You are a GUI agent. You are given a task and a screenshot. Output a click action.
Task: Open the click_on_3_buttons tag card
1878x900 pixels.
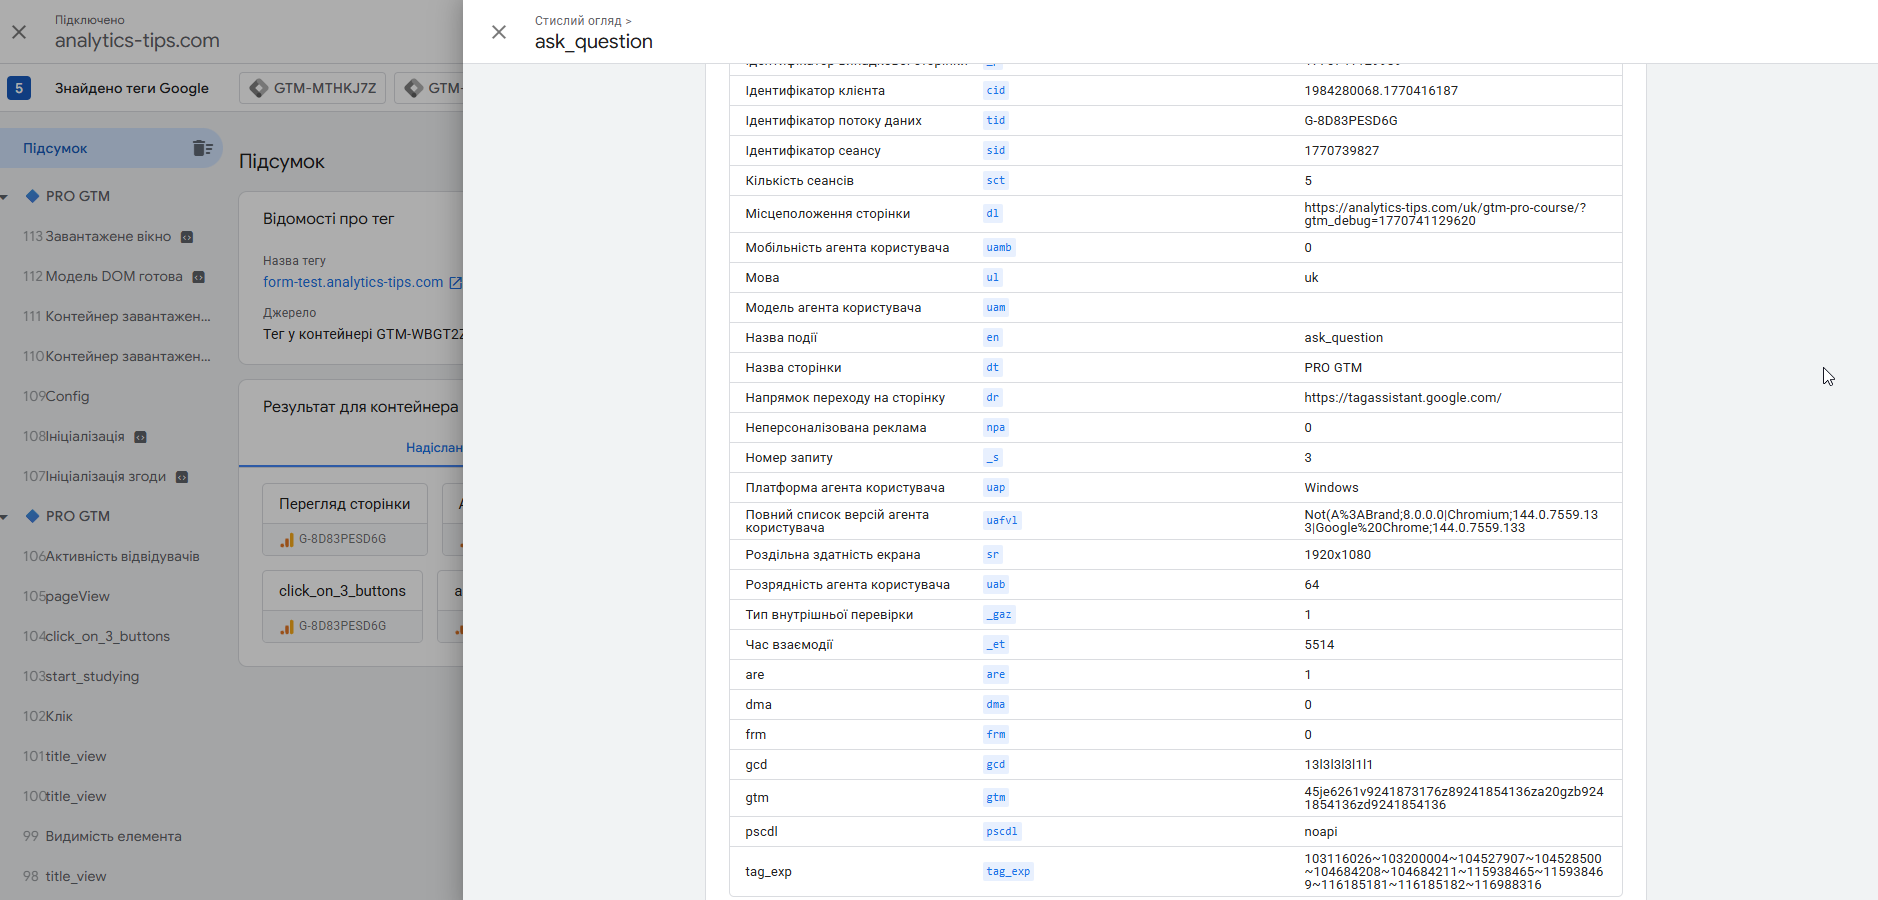[342, 591]
